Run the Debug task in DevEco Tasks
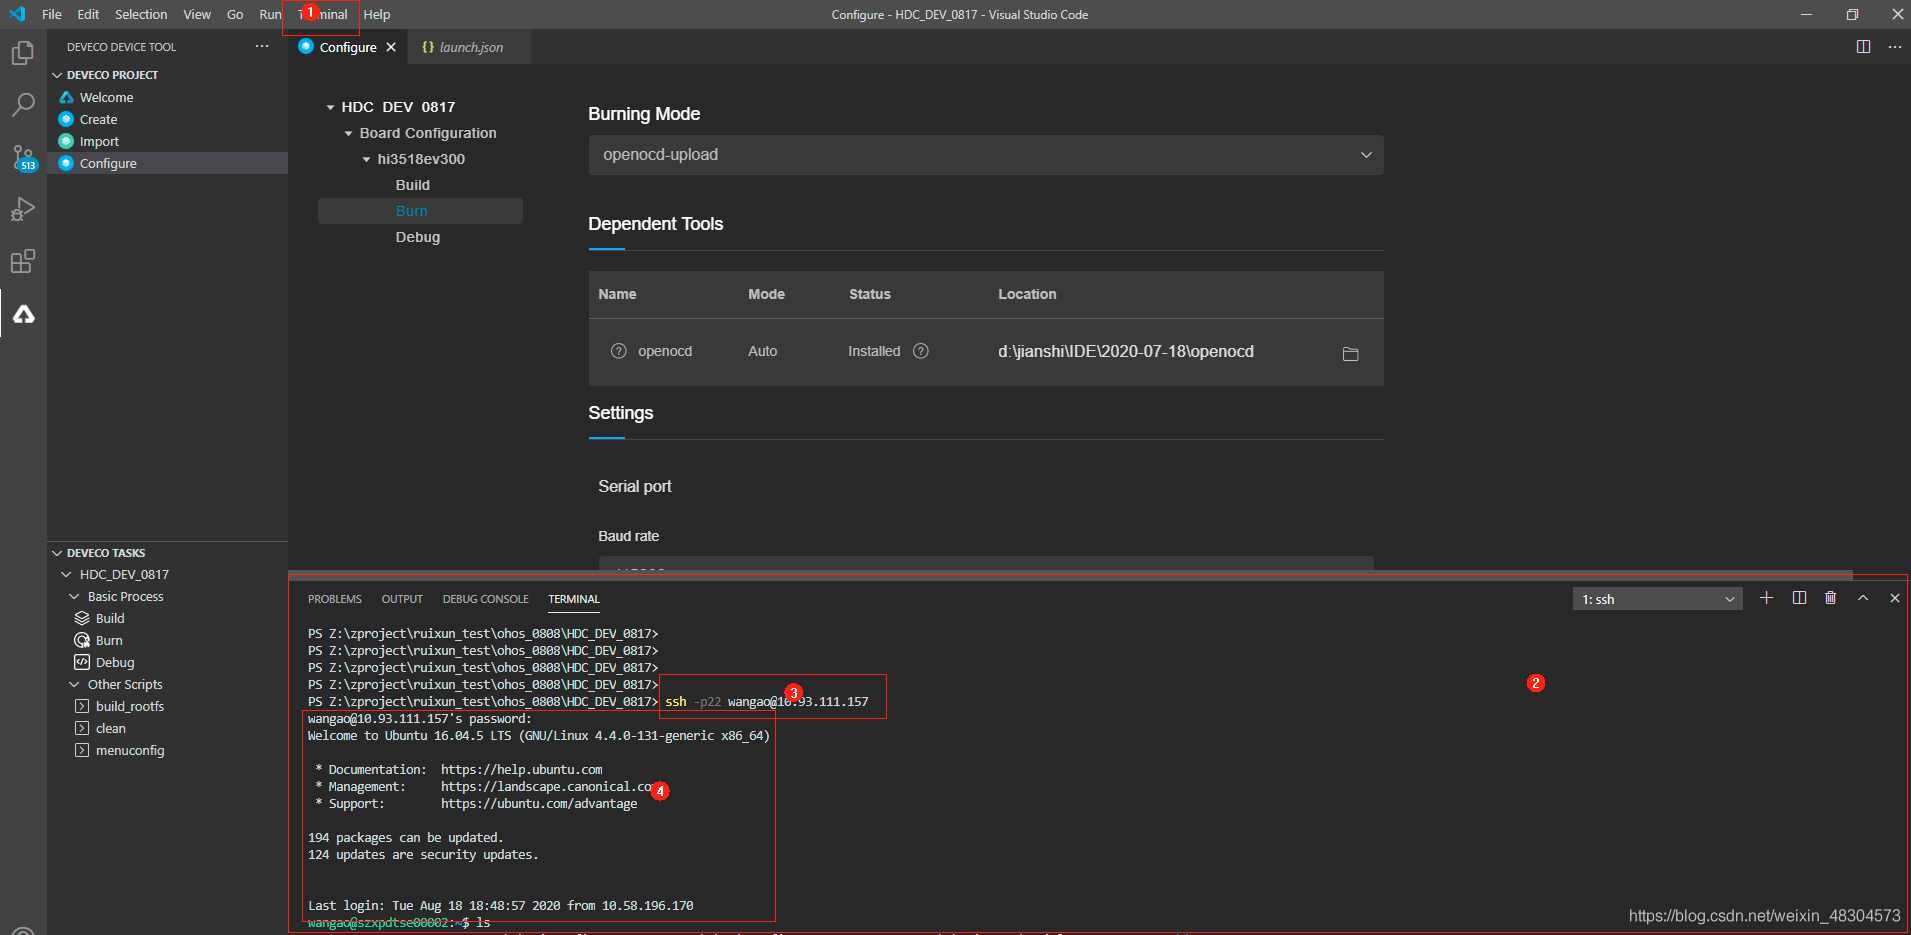 115,662
